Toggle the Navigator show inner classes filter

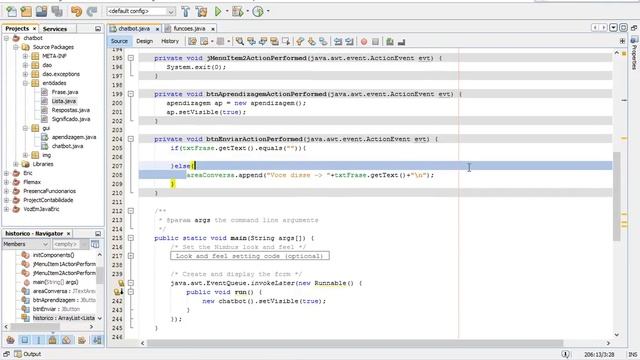tap(67, 340)
